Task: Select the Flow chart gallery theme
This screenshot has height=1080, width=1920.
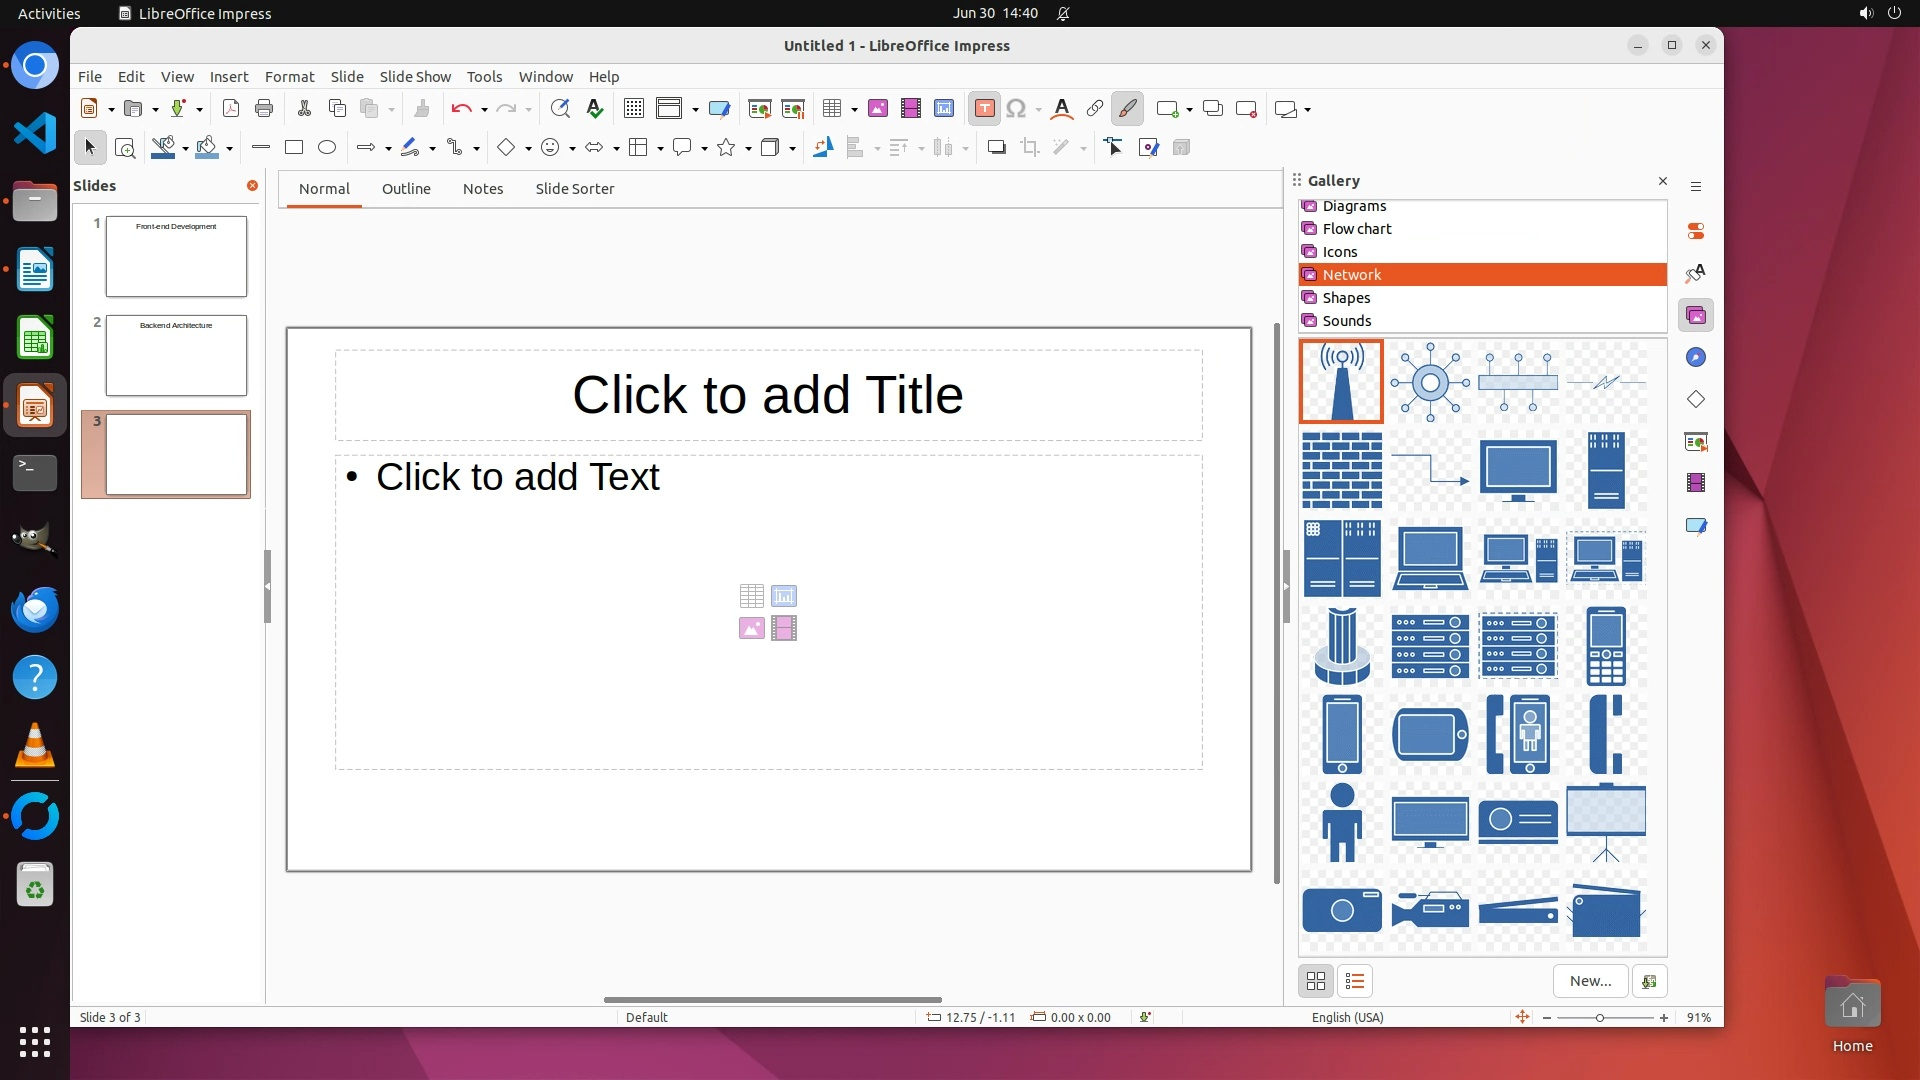Action: pyautogui.click(x=1356, y=229)
